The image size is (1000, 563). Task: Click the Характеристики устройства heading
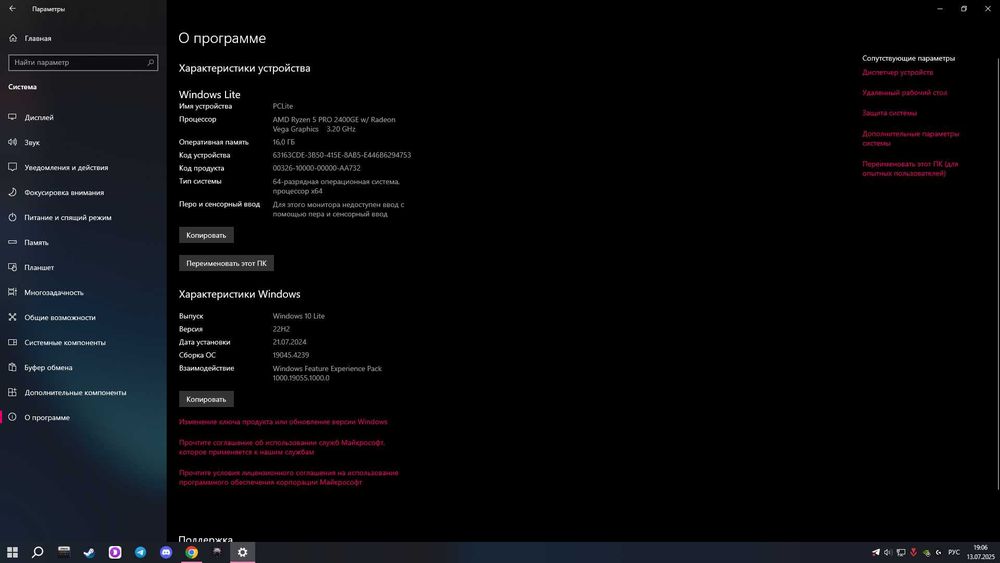pyautogui.click(x=244, y=68)
